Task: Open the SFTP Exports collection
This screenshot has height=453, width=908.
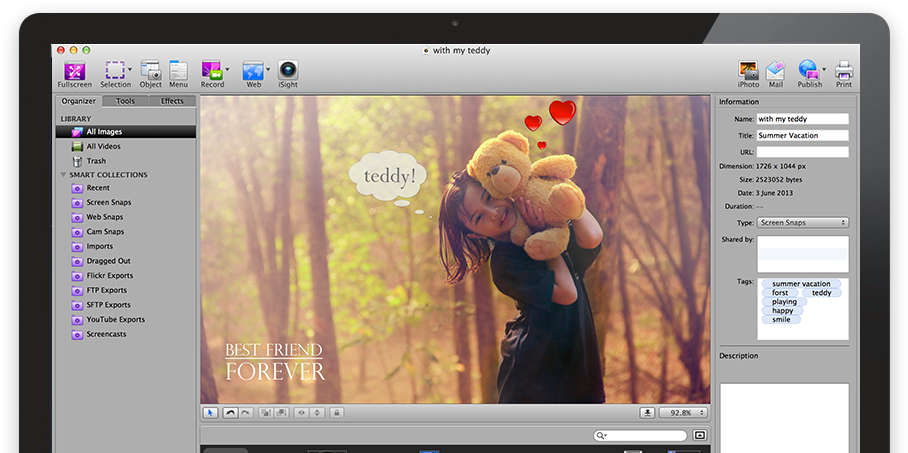Action: click(x=126, y=305)
